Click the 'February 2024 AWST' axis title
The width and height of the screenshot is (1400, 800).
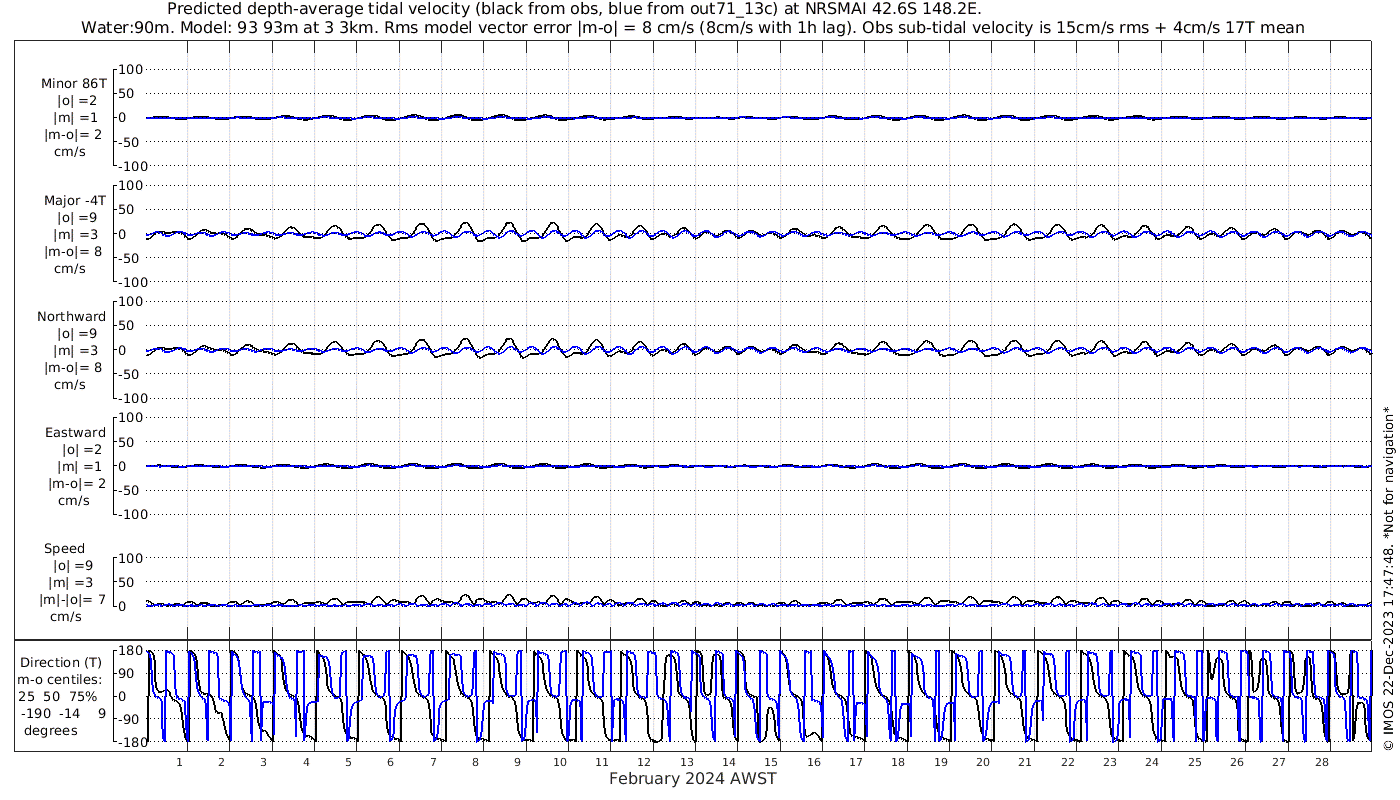click(693, 779)
